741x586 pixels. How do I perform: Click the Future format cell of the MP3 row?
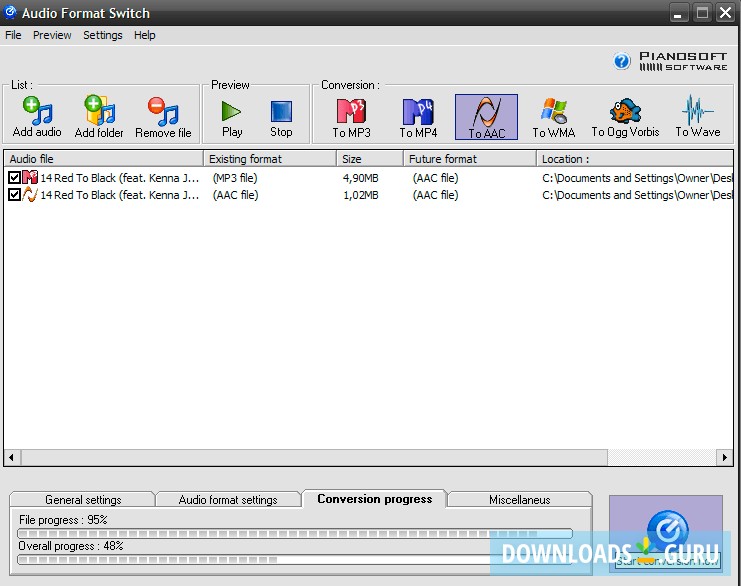click(x=435, y=178)
